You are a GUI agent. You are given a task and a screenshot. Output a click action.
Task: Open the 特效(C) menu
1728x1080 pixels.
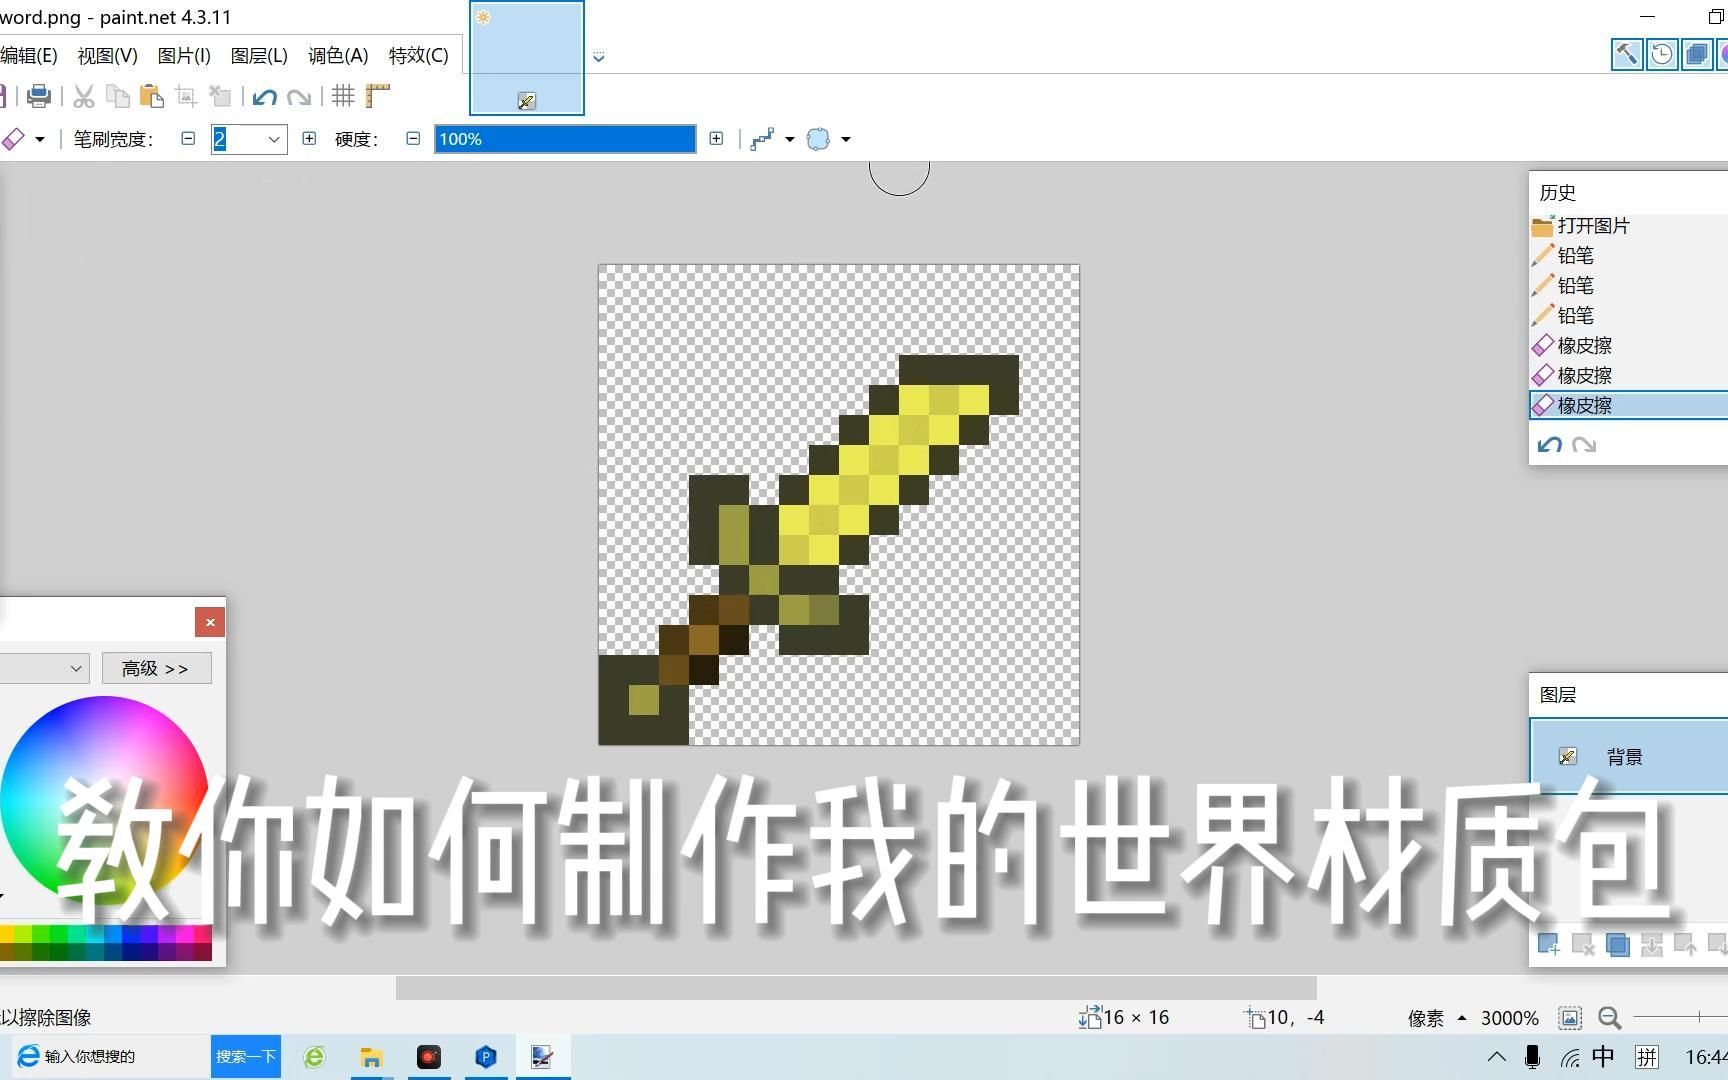[418, 55]
